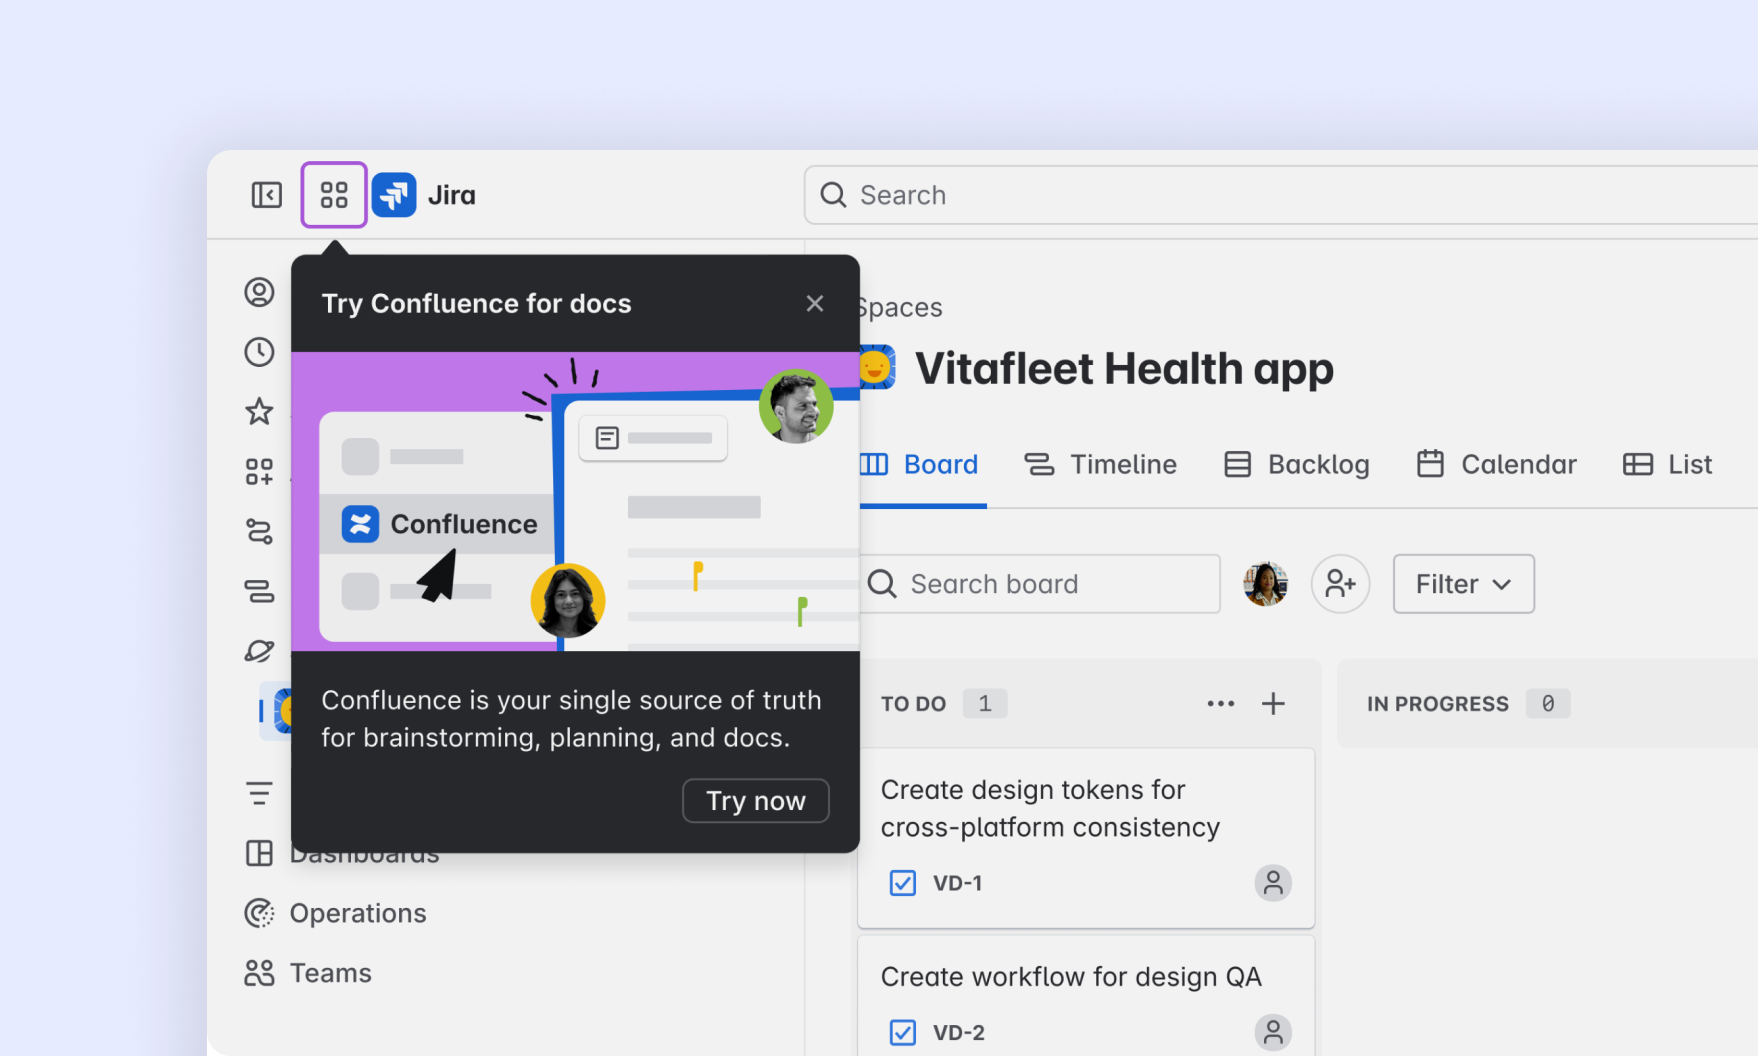Click the VD-2 task type checkbox icon
Screen dimensions: 1758x1056
tap(902, 1032)
